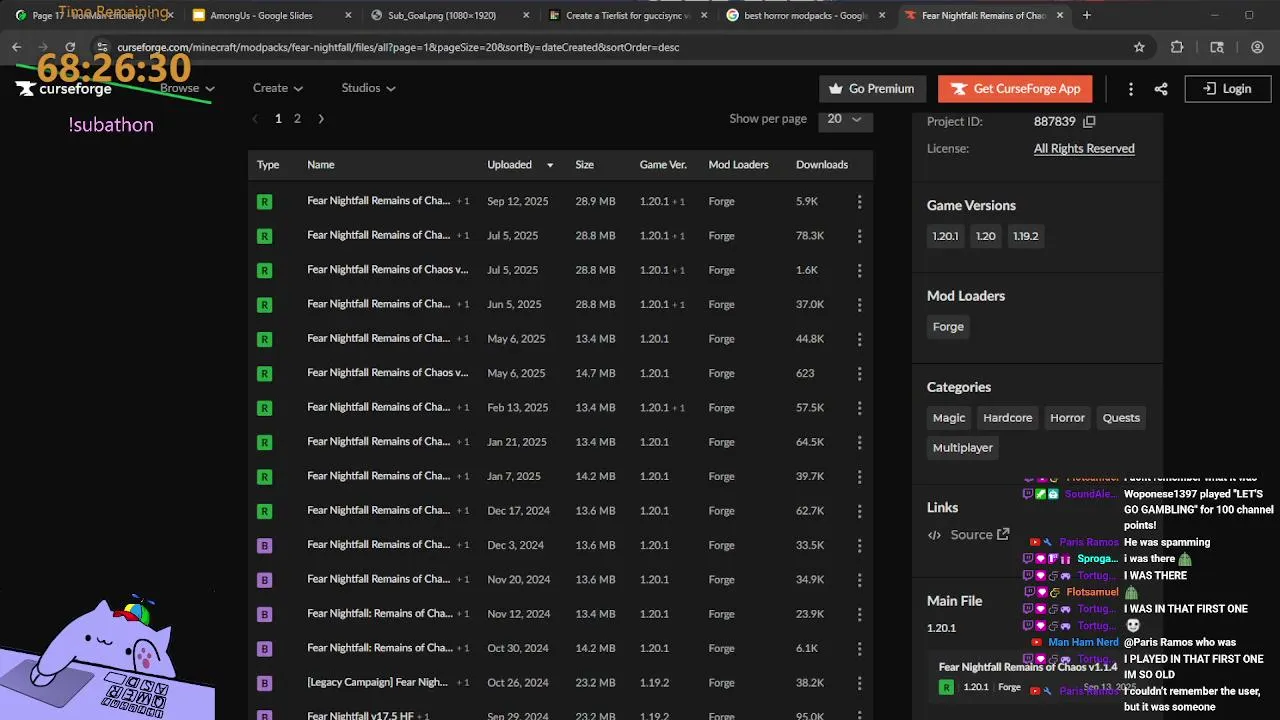Expand the Create menu

(278, 88)
